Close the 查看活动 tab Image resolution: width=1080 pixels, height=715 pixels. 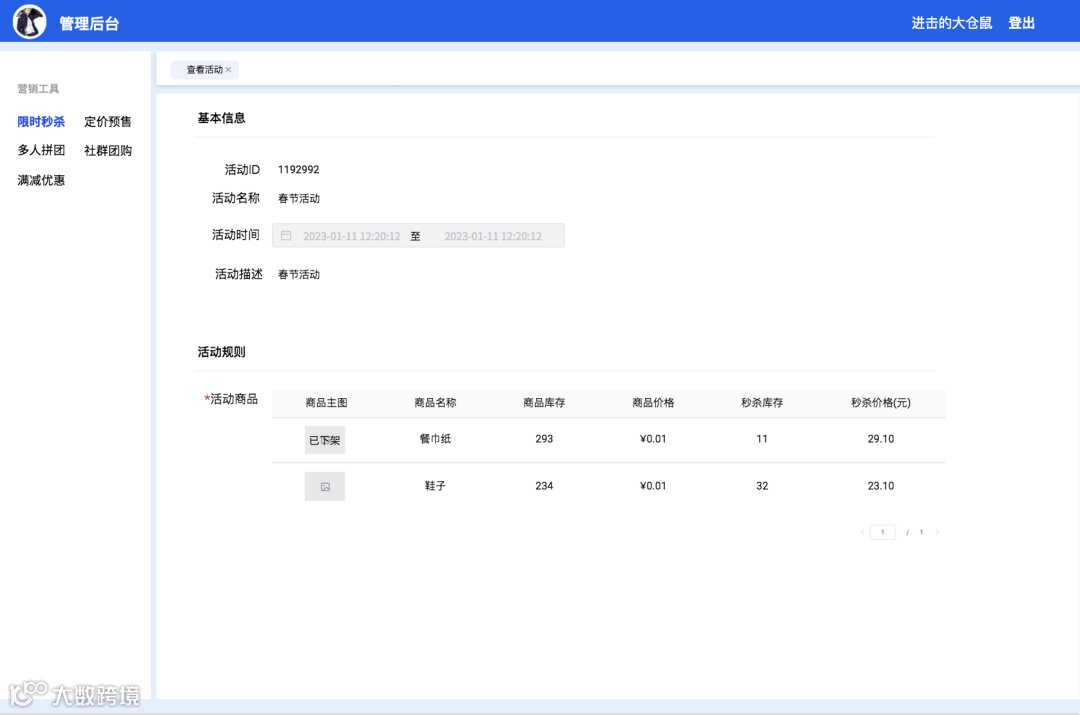229,70
